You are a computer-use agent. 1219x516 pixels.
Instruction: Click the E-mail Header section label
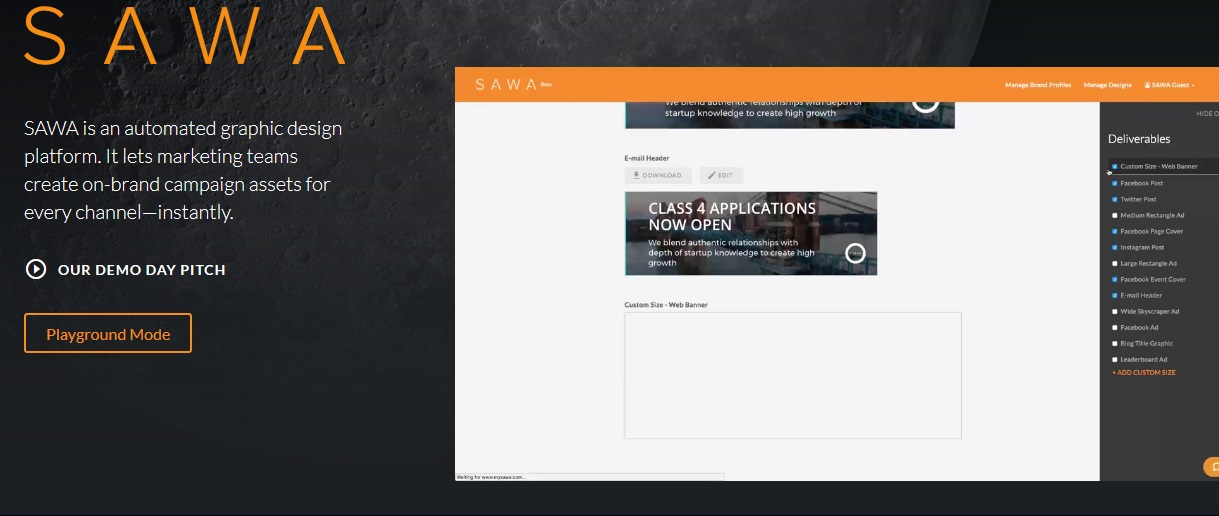(x=647, y=158)
